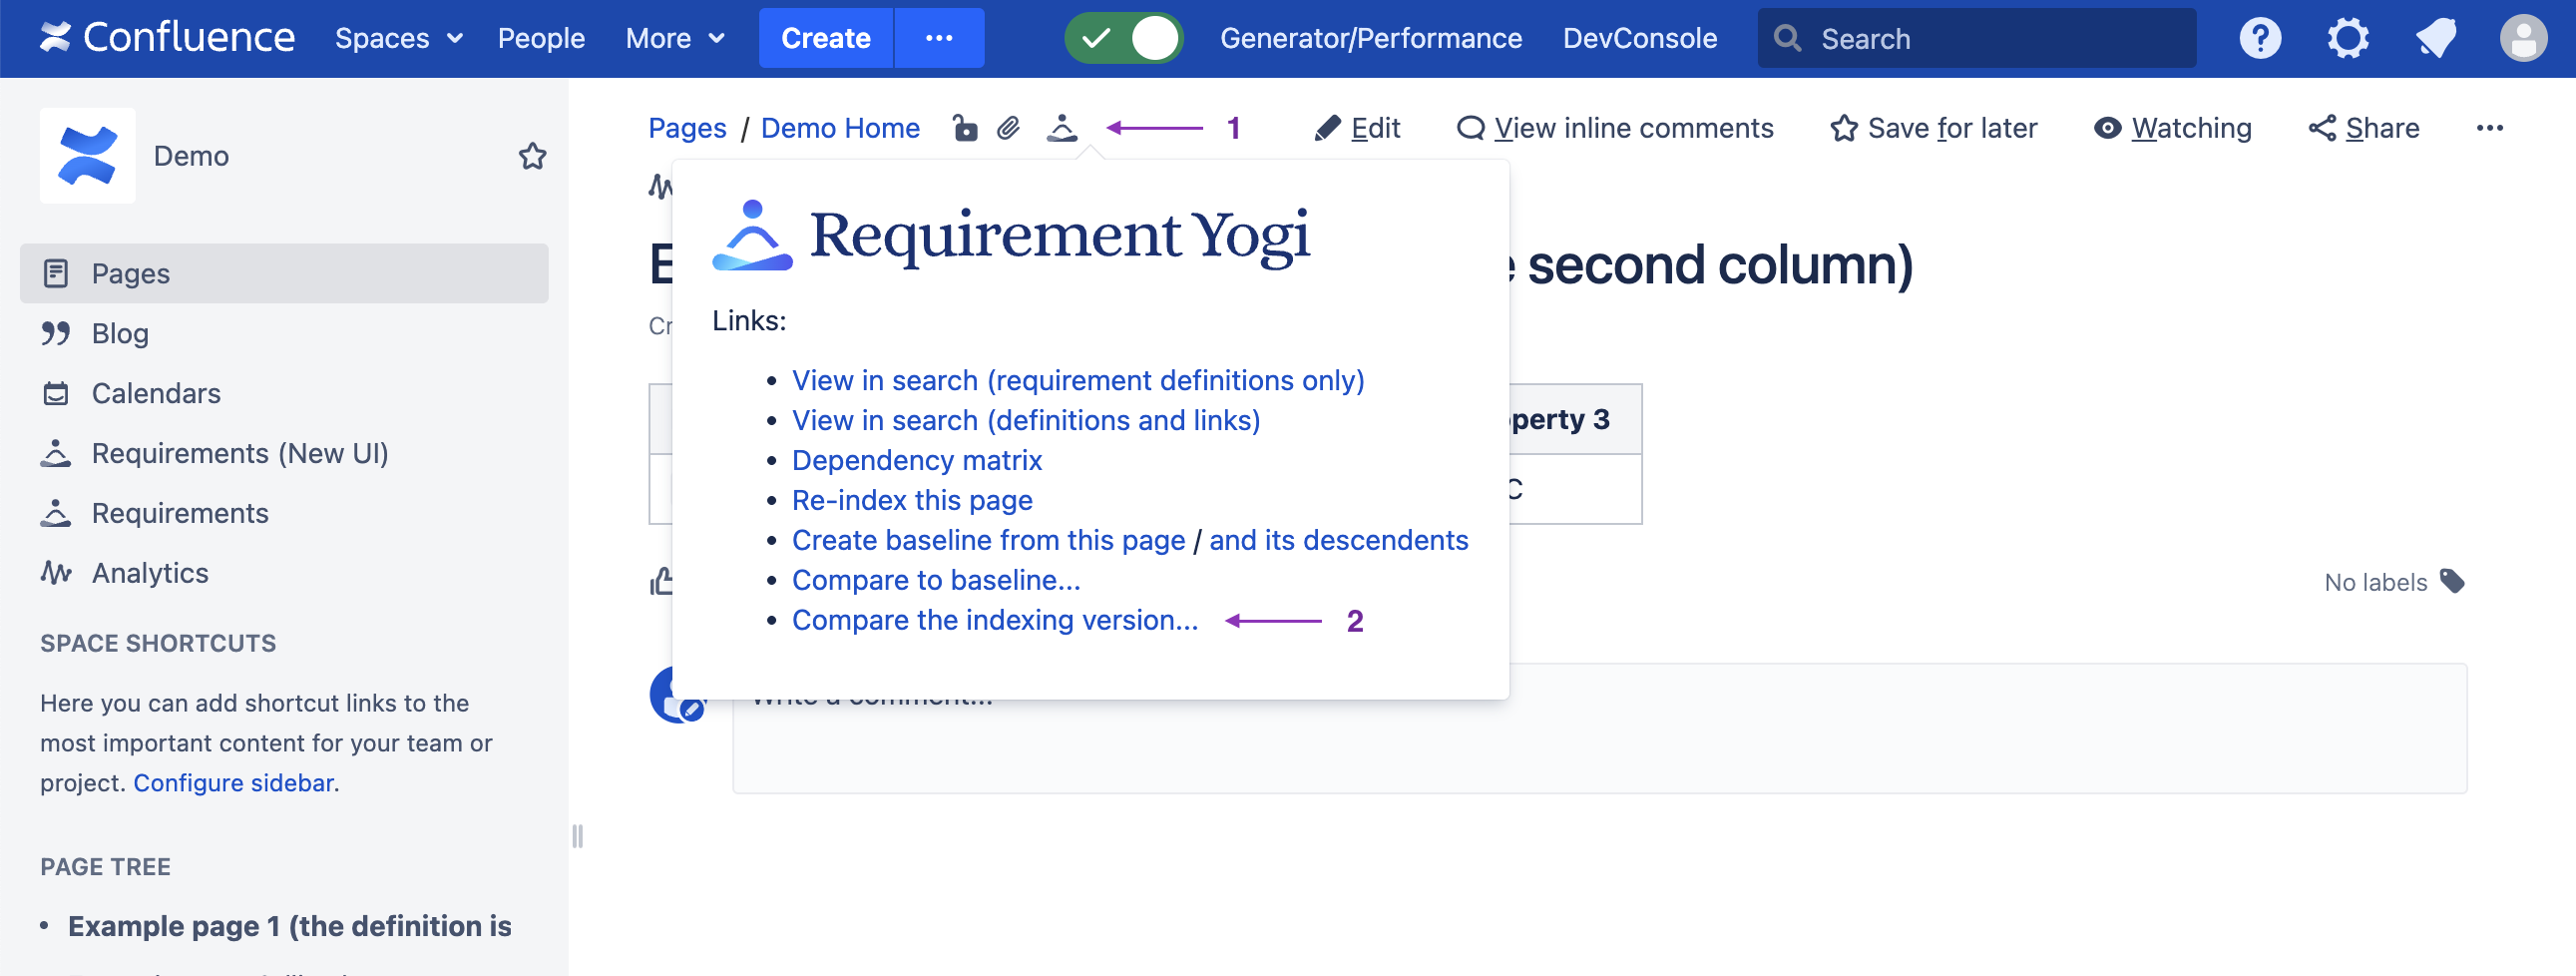Viewport: 2576px width, 976px height.
Task: Open the attachments paperclip icon
Action: coord(1008,128)
